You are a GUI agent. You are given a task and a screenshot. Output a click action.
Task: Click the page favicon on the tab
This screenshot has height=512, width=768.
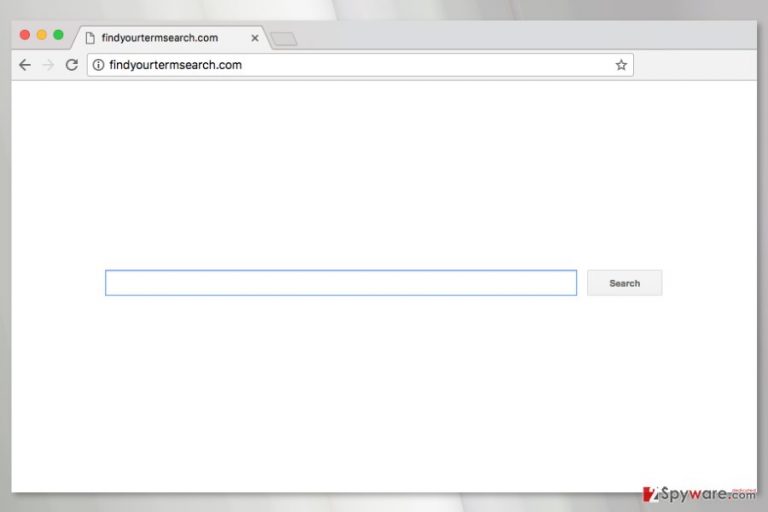tap(90, 38)
